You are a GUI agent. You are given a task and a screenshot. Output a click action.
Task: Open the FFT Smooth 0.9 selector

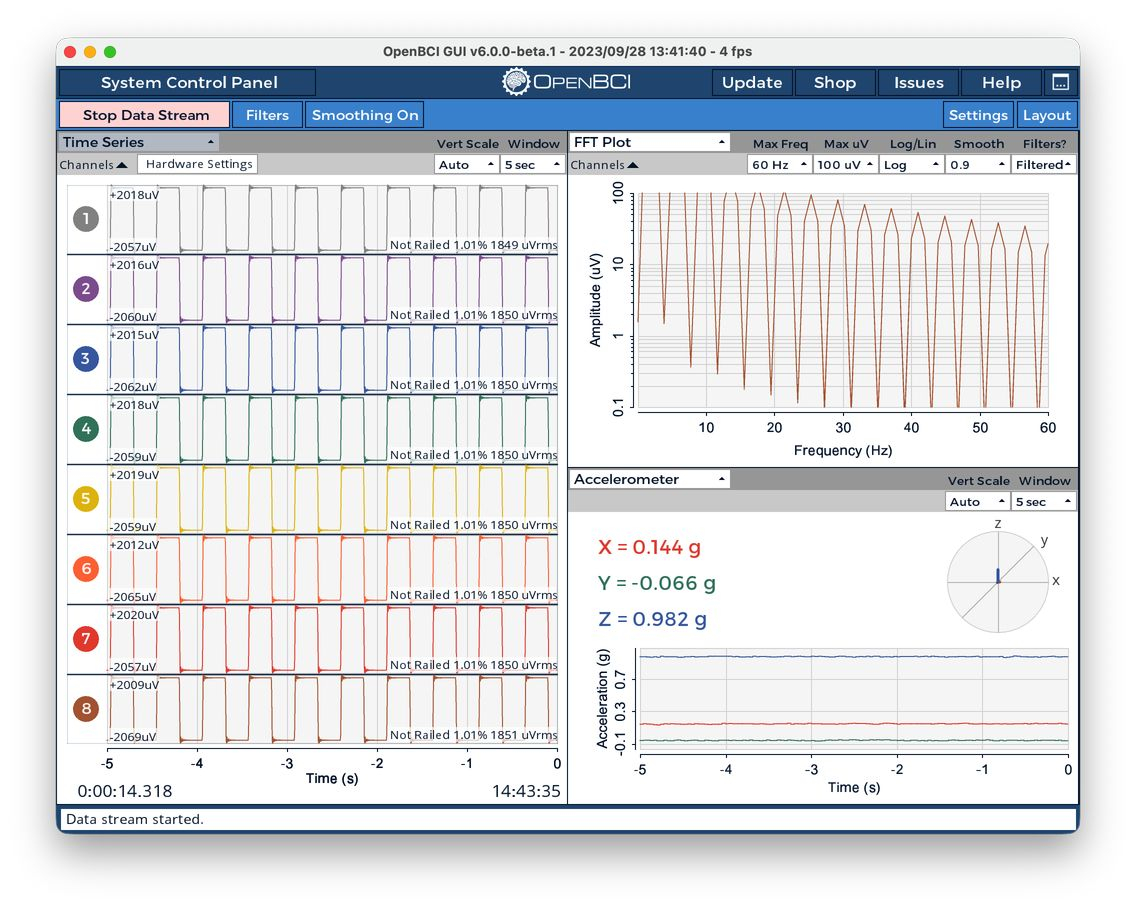(x=977, y=164)
